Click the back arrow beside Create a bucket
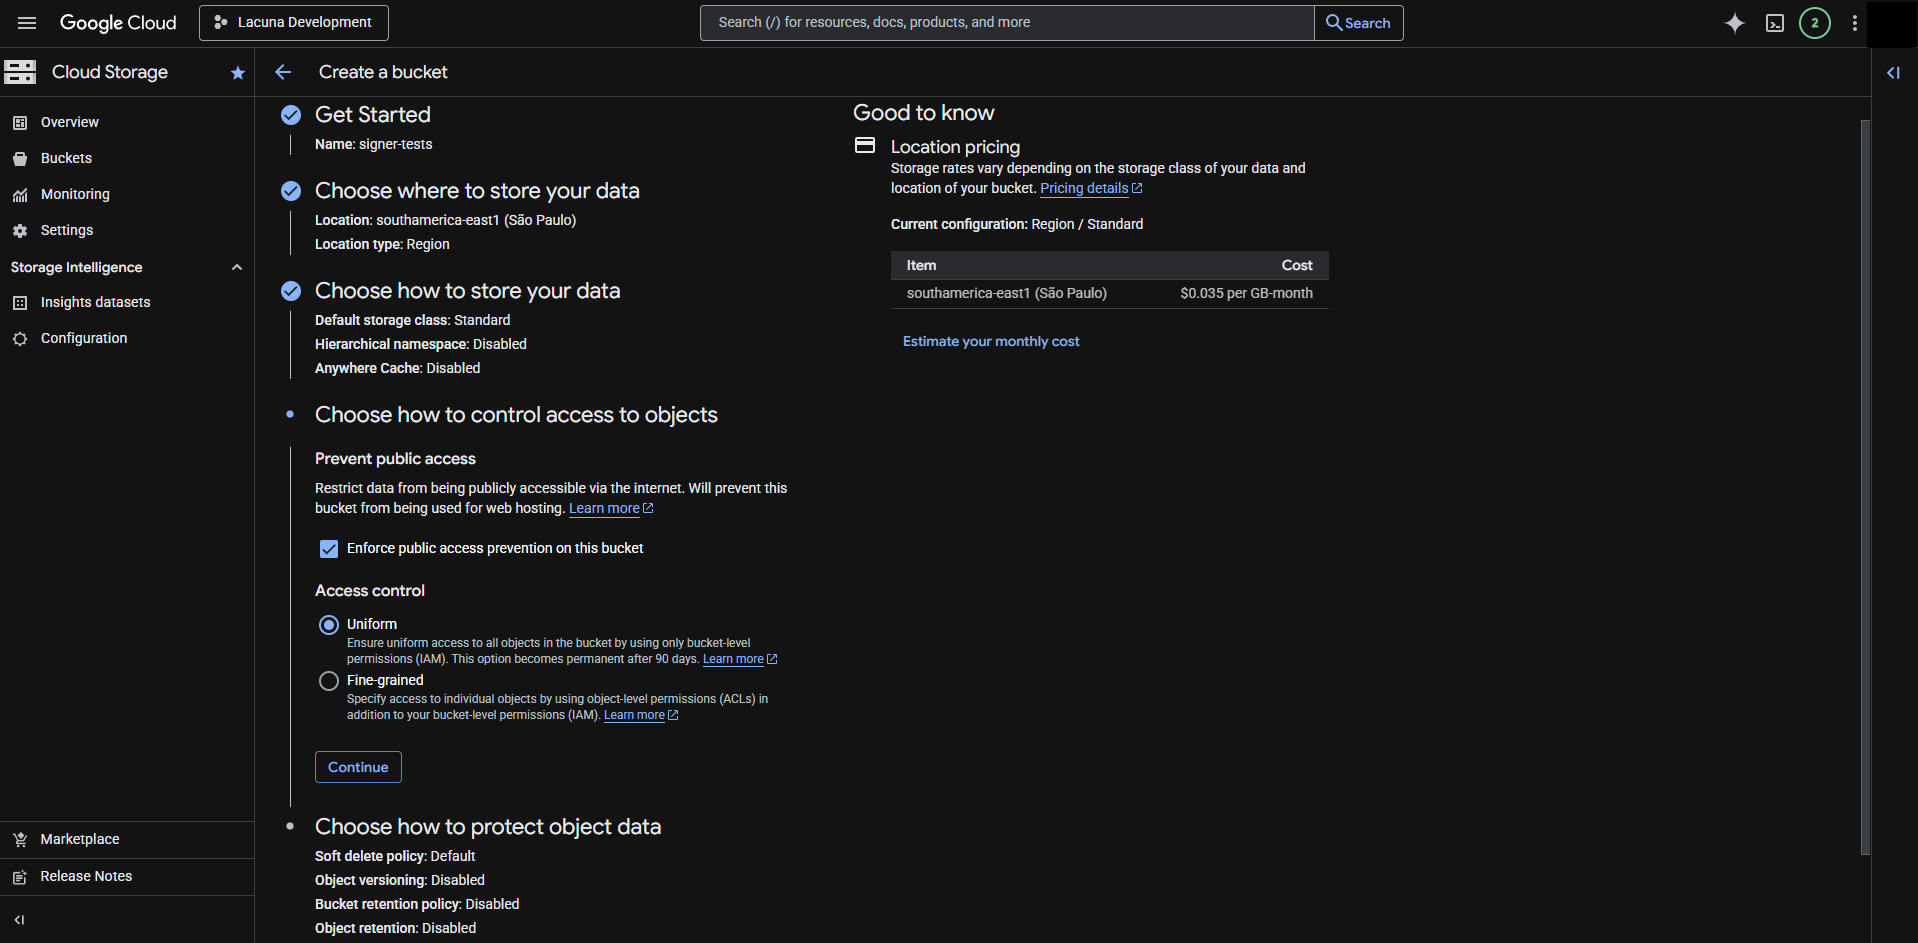This screenshot has width=1918, height=943. coord(283,72)
